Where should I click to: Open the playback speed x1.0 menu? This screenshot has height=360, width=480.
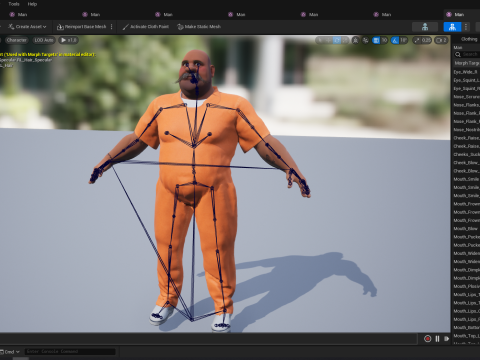pos(68,40)
